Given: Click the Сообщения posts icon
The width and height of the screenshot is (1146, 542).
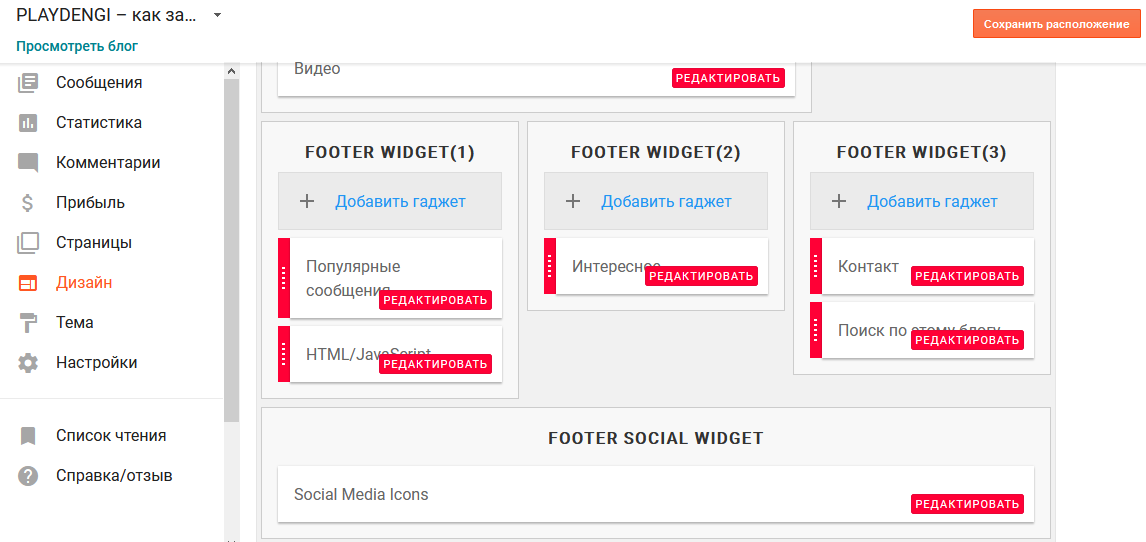Looking at the screenshot, I should (x=28, y=82).
